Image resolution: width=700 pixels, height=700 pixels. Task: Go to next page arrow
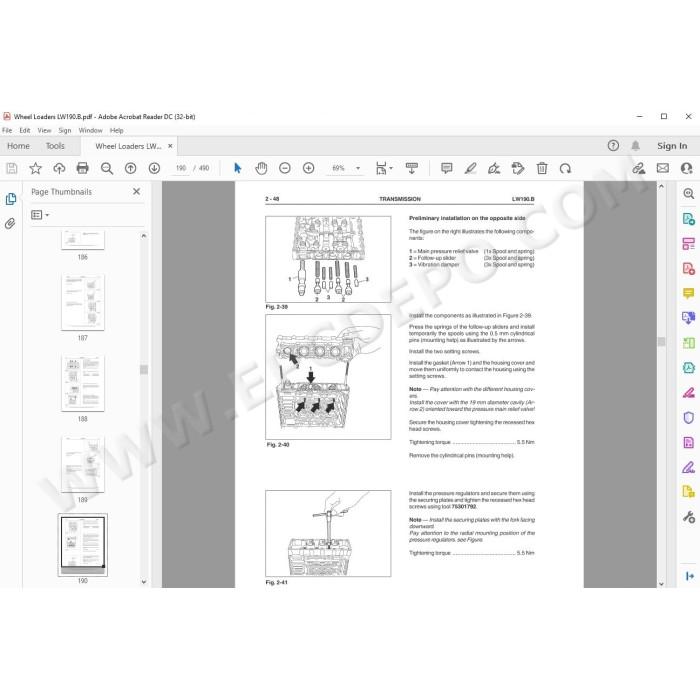click(x=154, y=168)
